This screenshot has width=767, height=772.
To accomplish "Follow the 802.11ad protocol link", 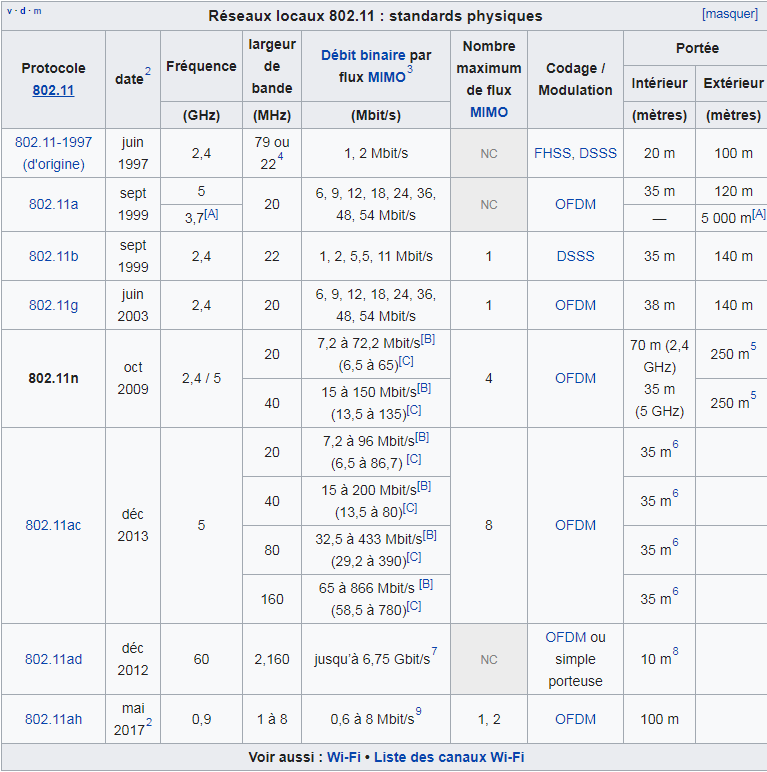I will (x=53, y=659).
